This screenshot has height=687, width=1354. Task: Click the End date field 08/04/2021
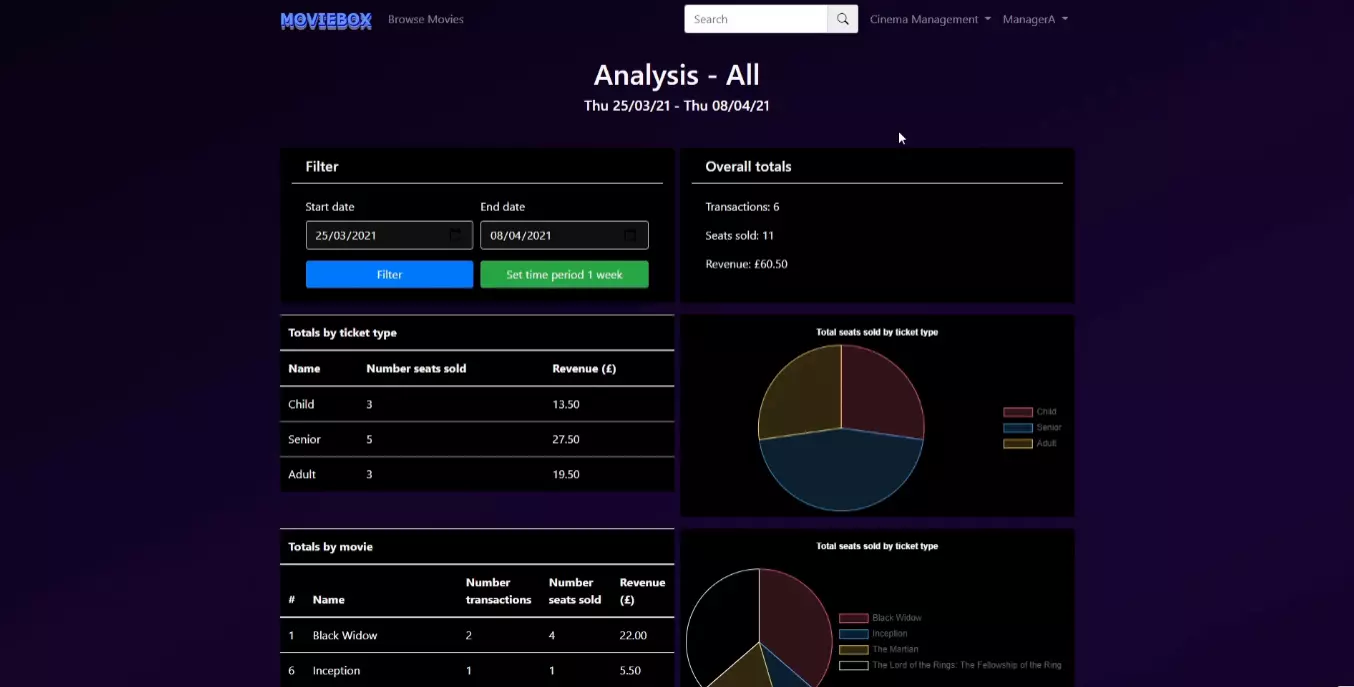coord(564,235)
